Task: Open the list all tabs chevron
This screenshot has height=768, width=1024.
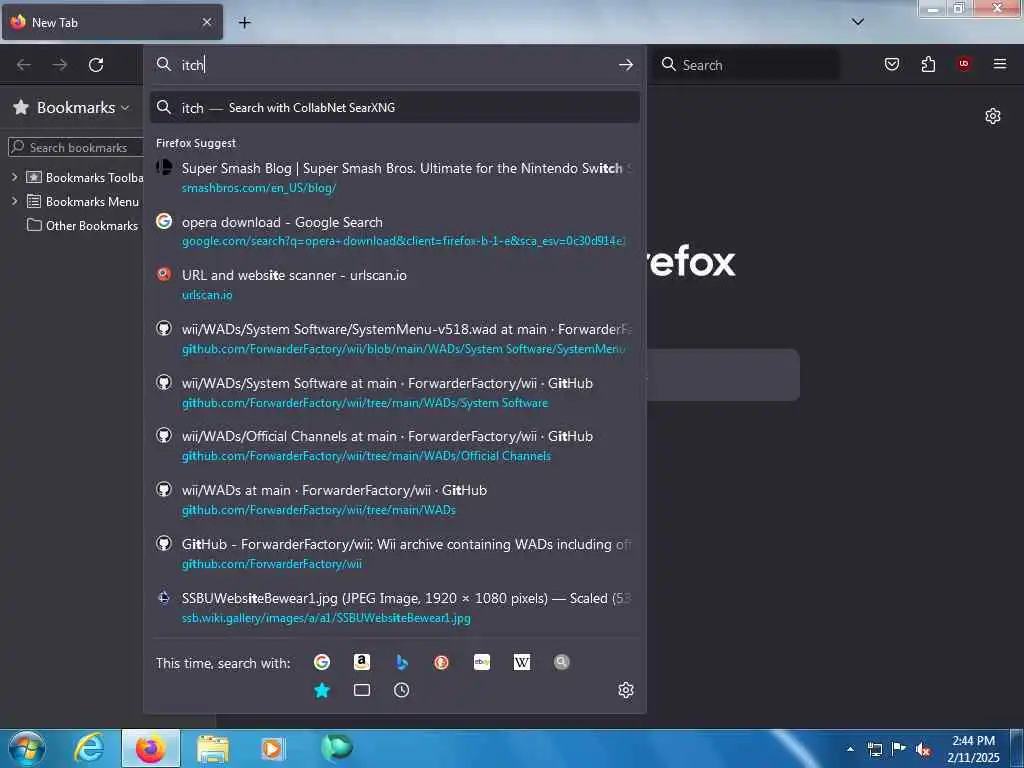Action: coord(858,22)
